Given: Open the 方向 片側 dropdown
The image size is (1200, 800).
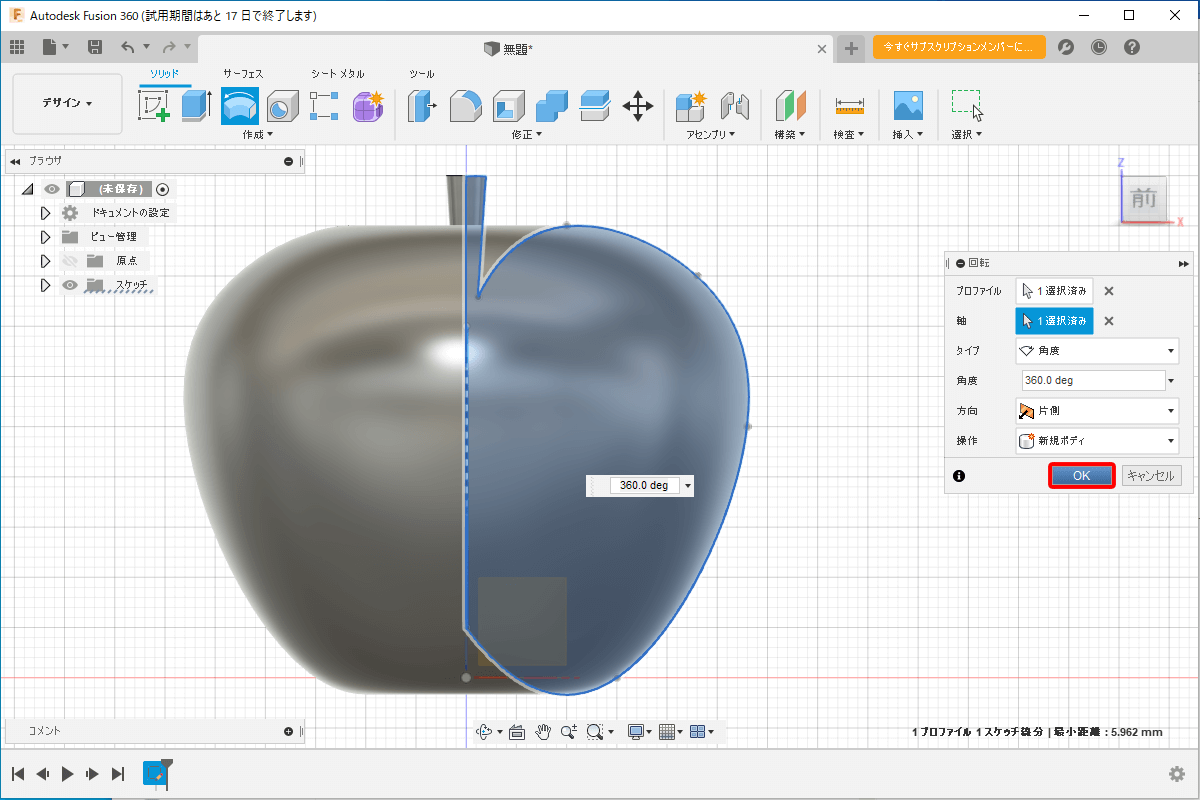Looking at the screenshot, I should click(1097, 411).
